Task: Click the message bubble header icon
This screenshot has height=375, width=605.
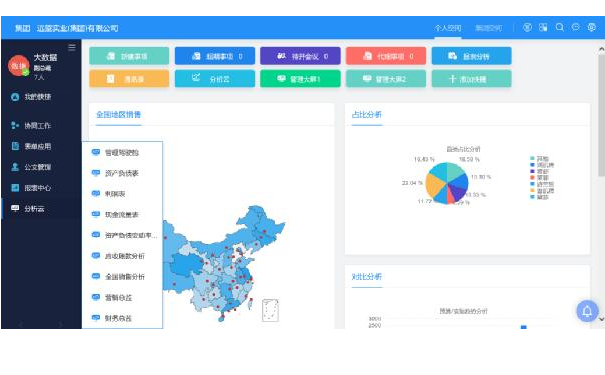Action: pos(575,27)
